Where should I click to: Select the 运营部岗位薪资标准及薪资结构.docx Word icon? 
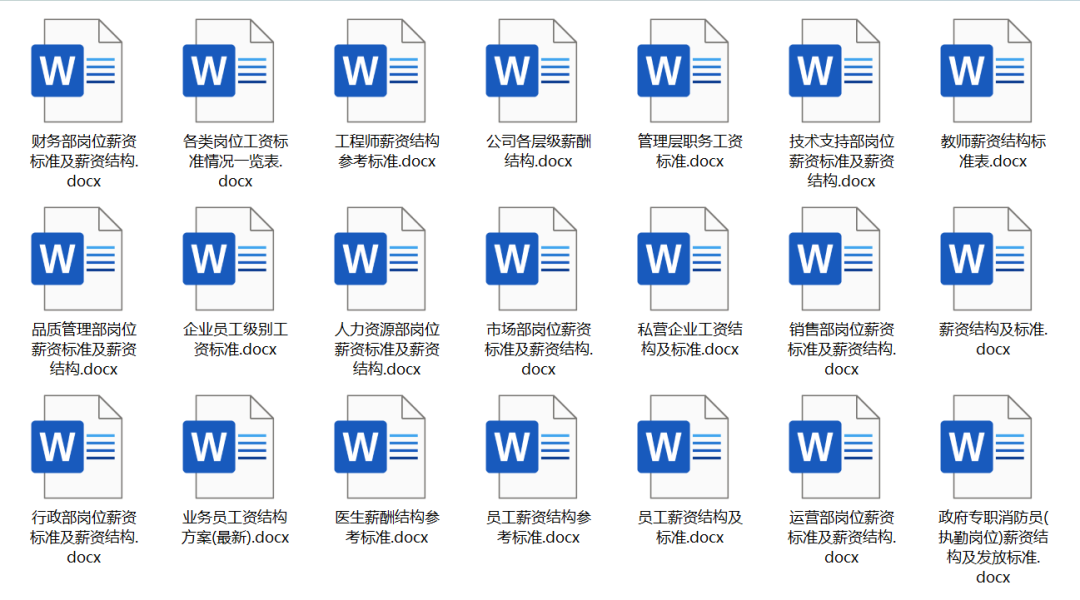pyautogui.click(x=835, y=447)
